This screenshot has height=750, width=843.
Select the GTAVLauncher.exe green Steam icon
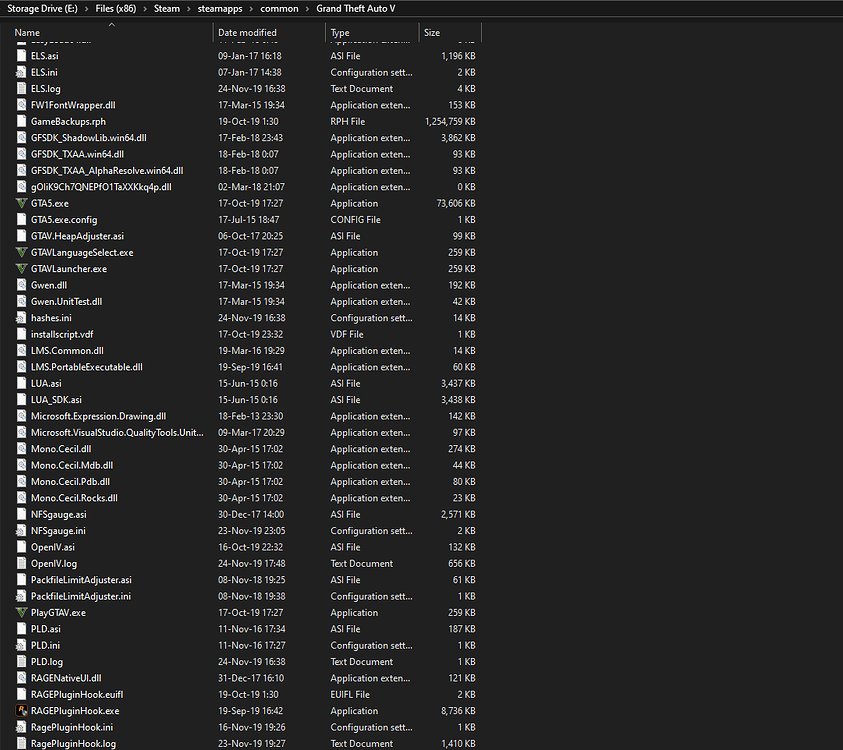click(x=22, y=268)
